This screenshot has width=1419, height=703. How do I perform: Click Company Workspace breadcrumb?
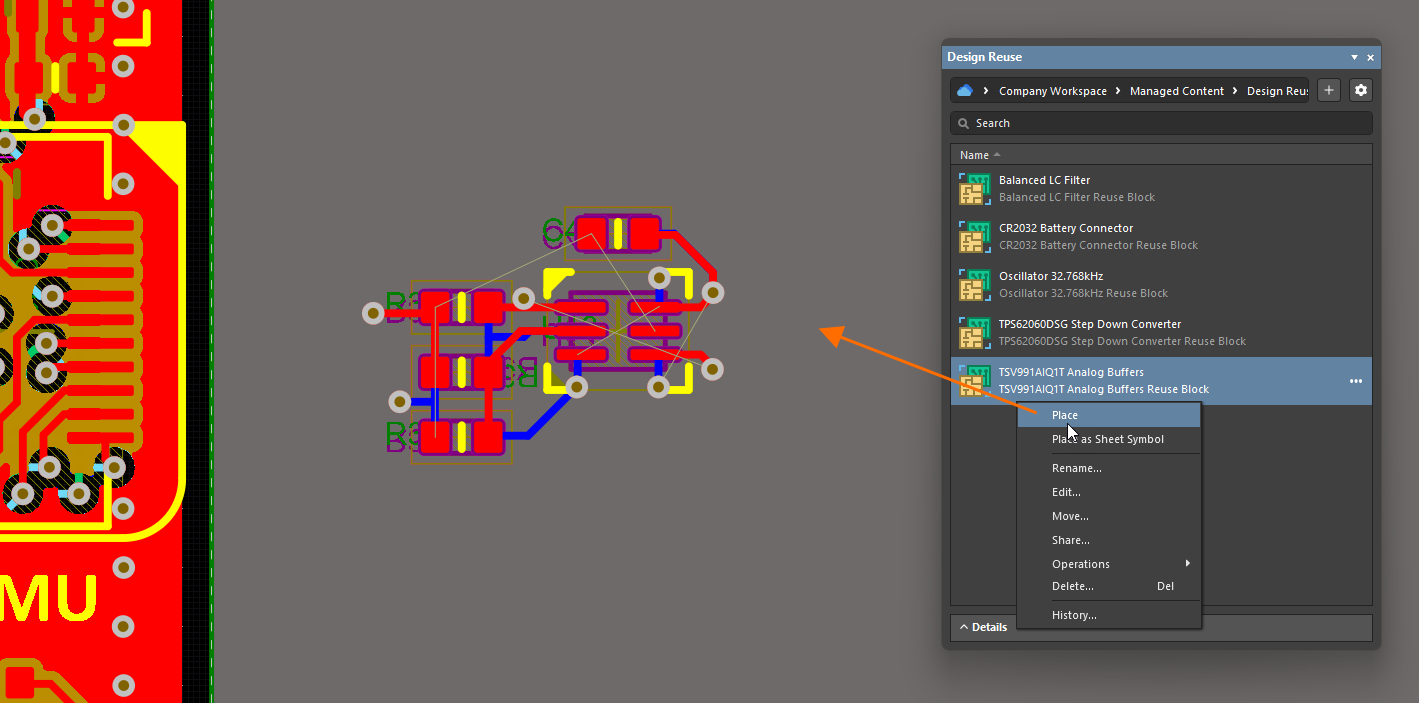1053,91
